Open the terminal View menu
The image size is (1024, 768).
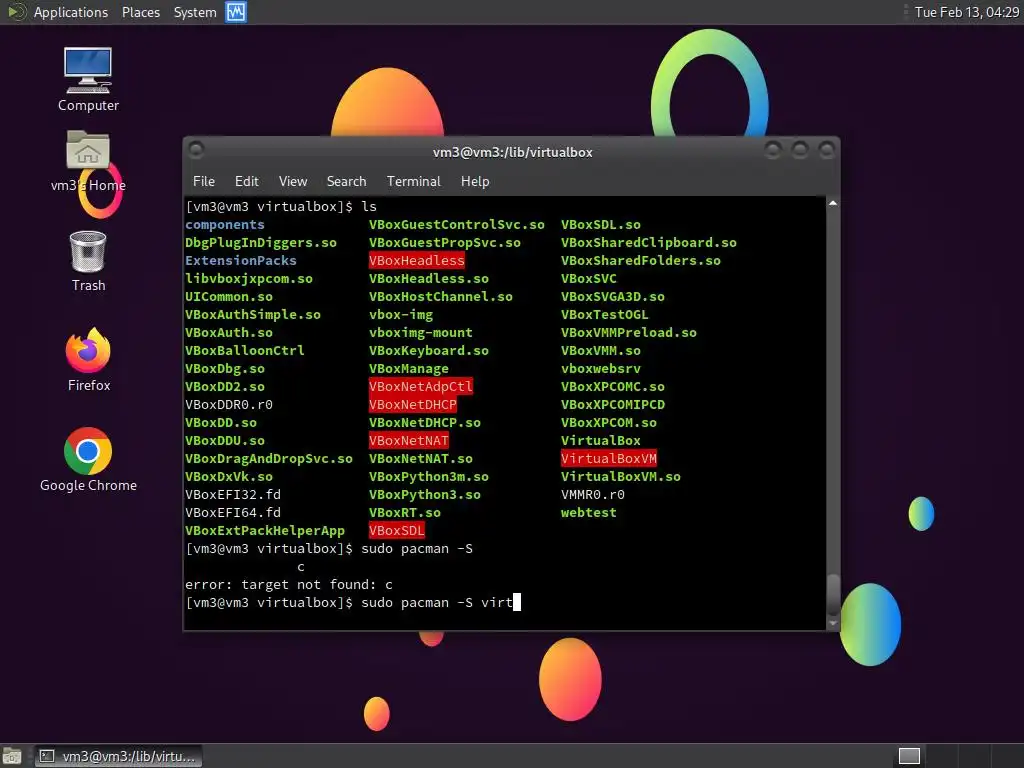(x=293, y=182)
